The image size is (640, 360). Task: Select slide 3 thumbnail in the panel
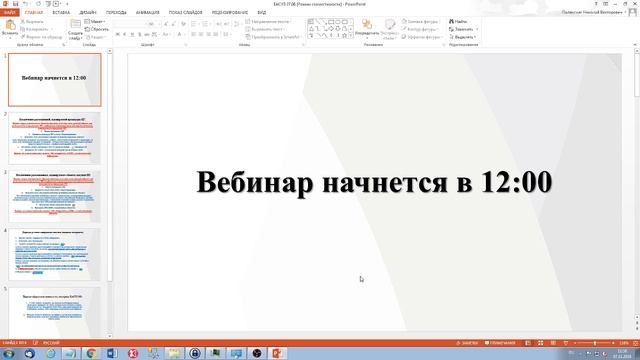pyautogui.click(x=55, y=197)
